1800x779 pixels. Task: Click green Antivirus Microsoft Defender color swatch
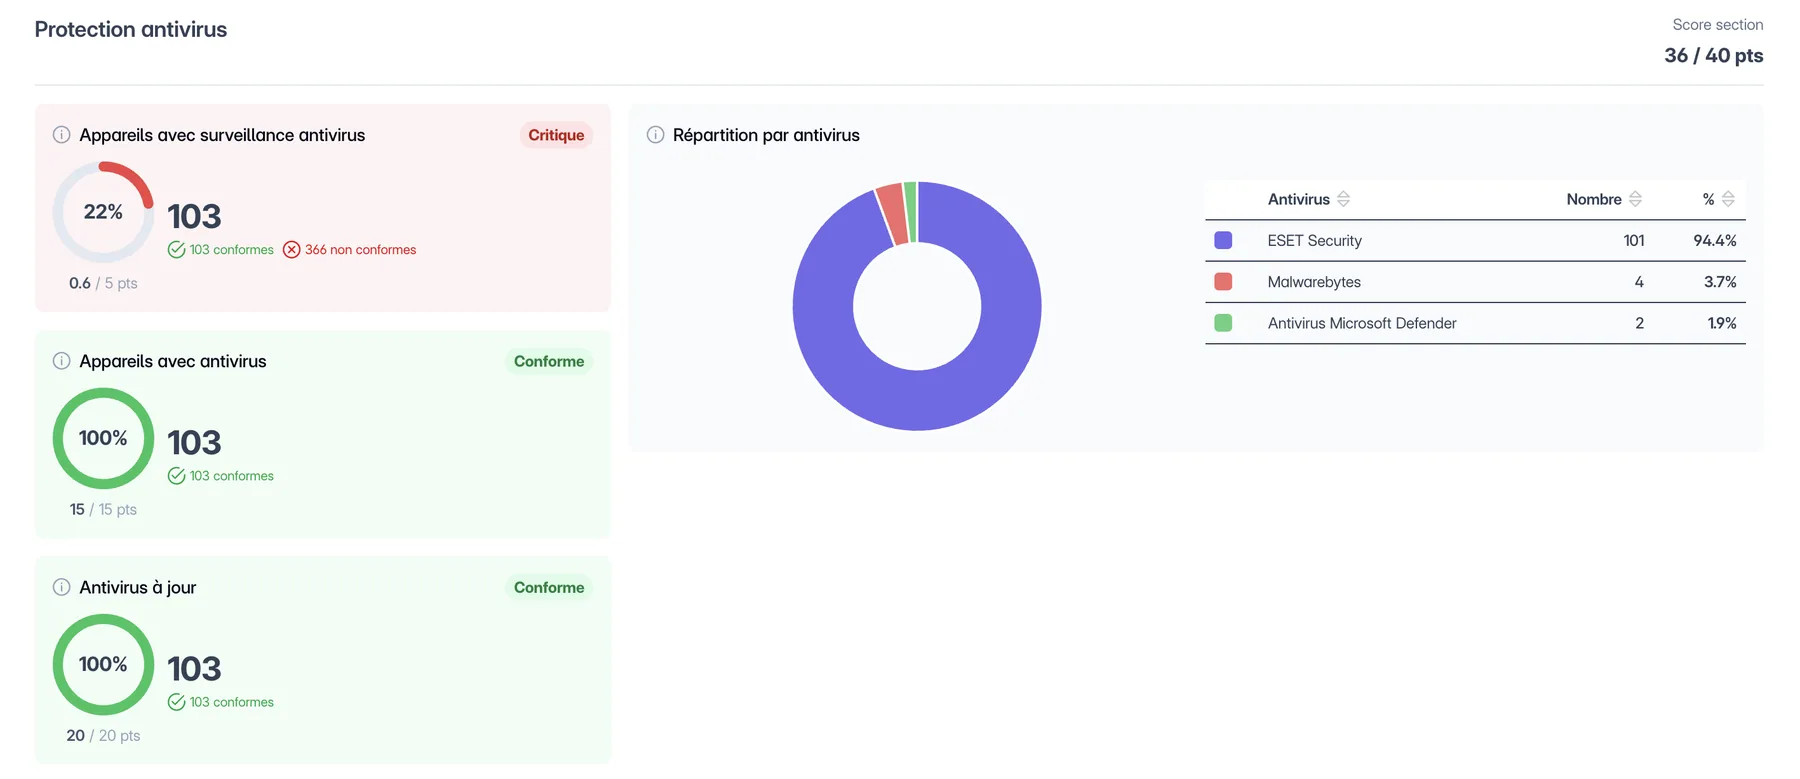tap(1223, 323)
